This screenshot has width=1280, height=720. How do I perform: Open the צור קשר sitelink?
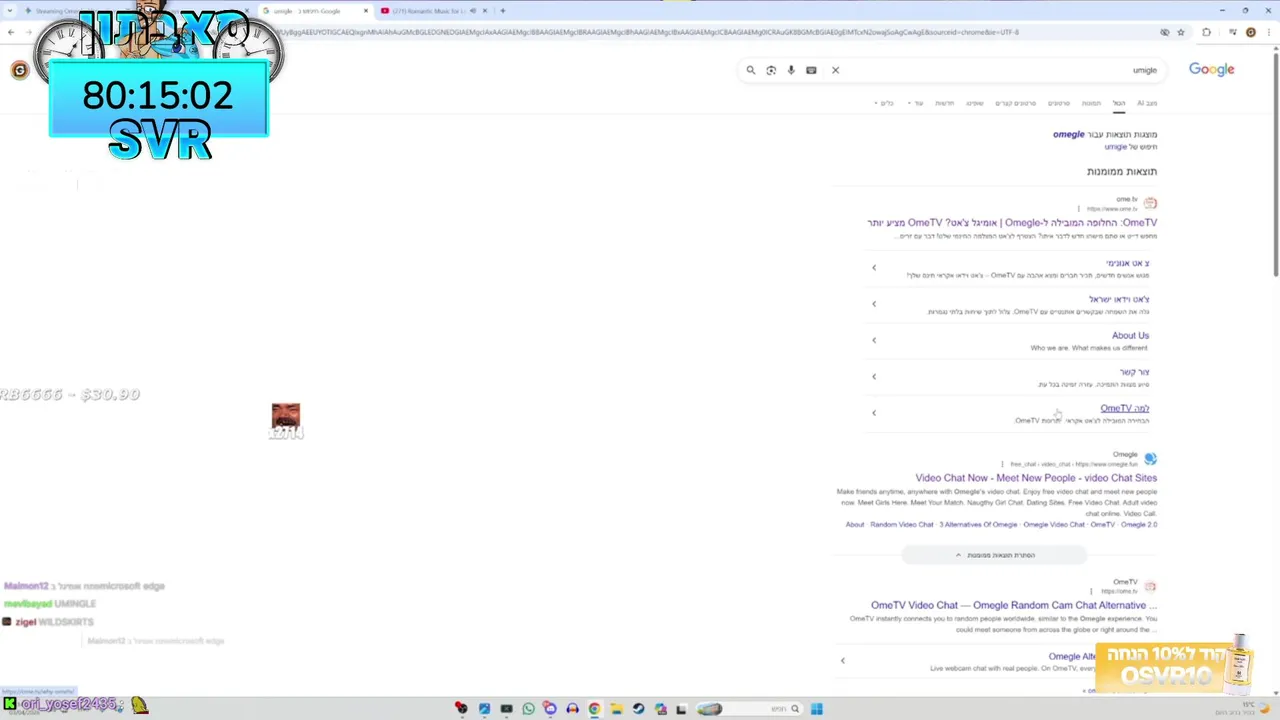pos(1134,372)
